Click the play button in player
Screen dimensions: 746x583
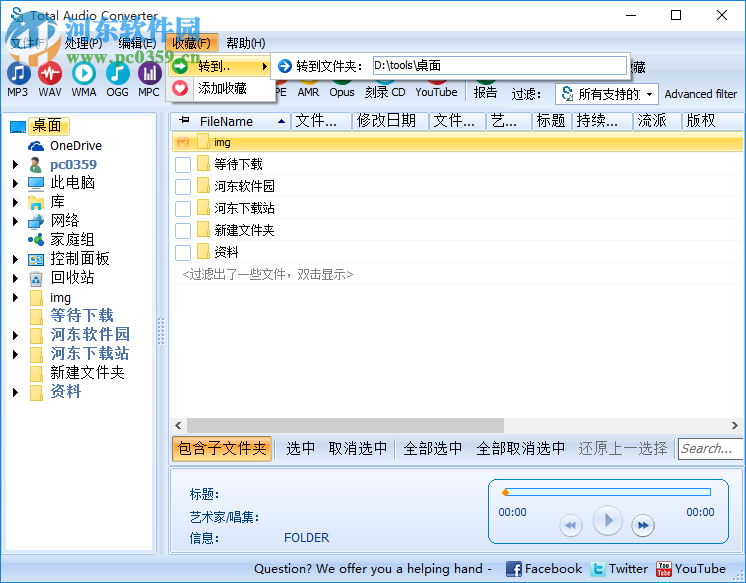tap(608, 521)
